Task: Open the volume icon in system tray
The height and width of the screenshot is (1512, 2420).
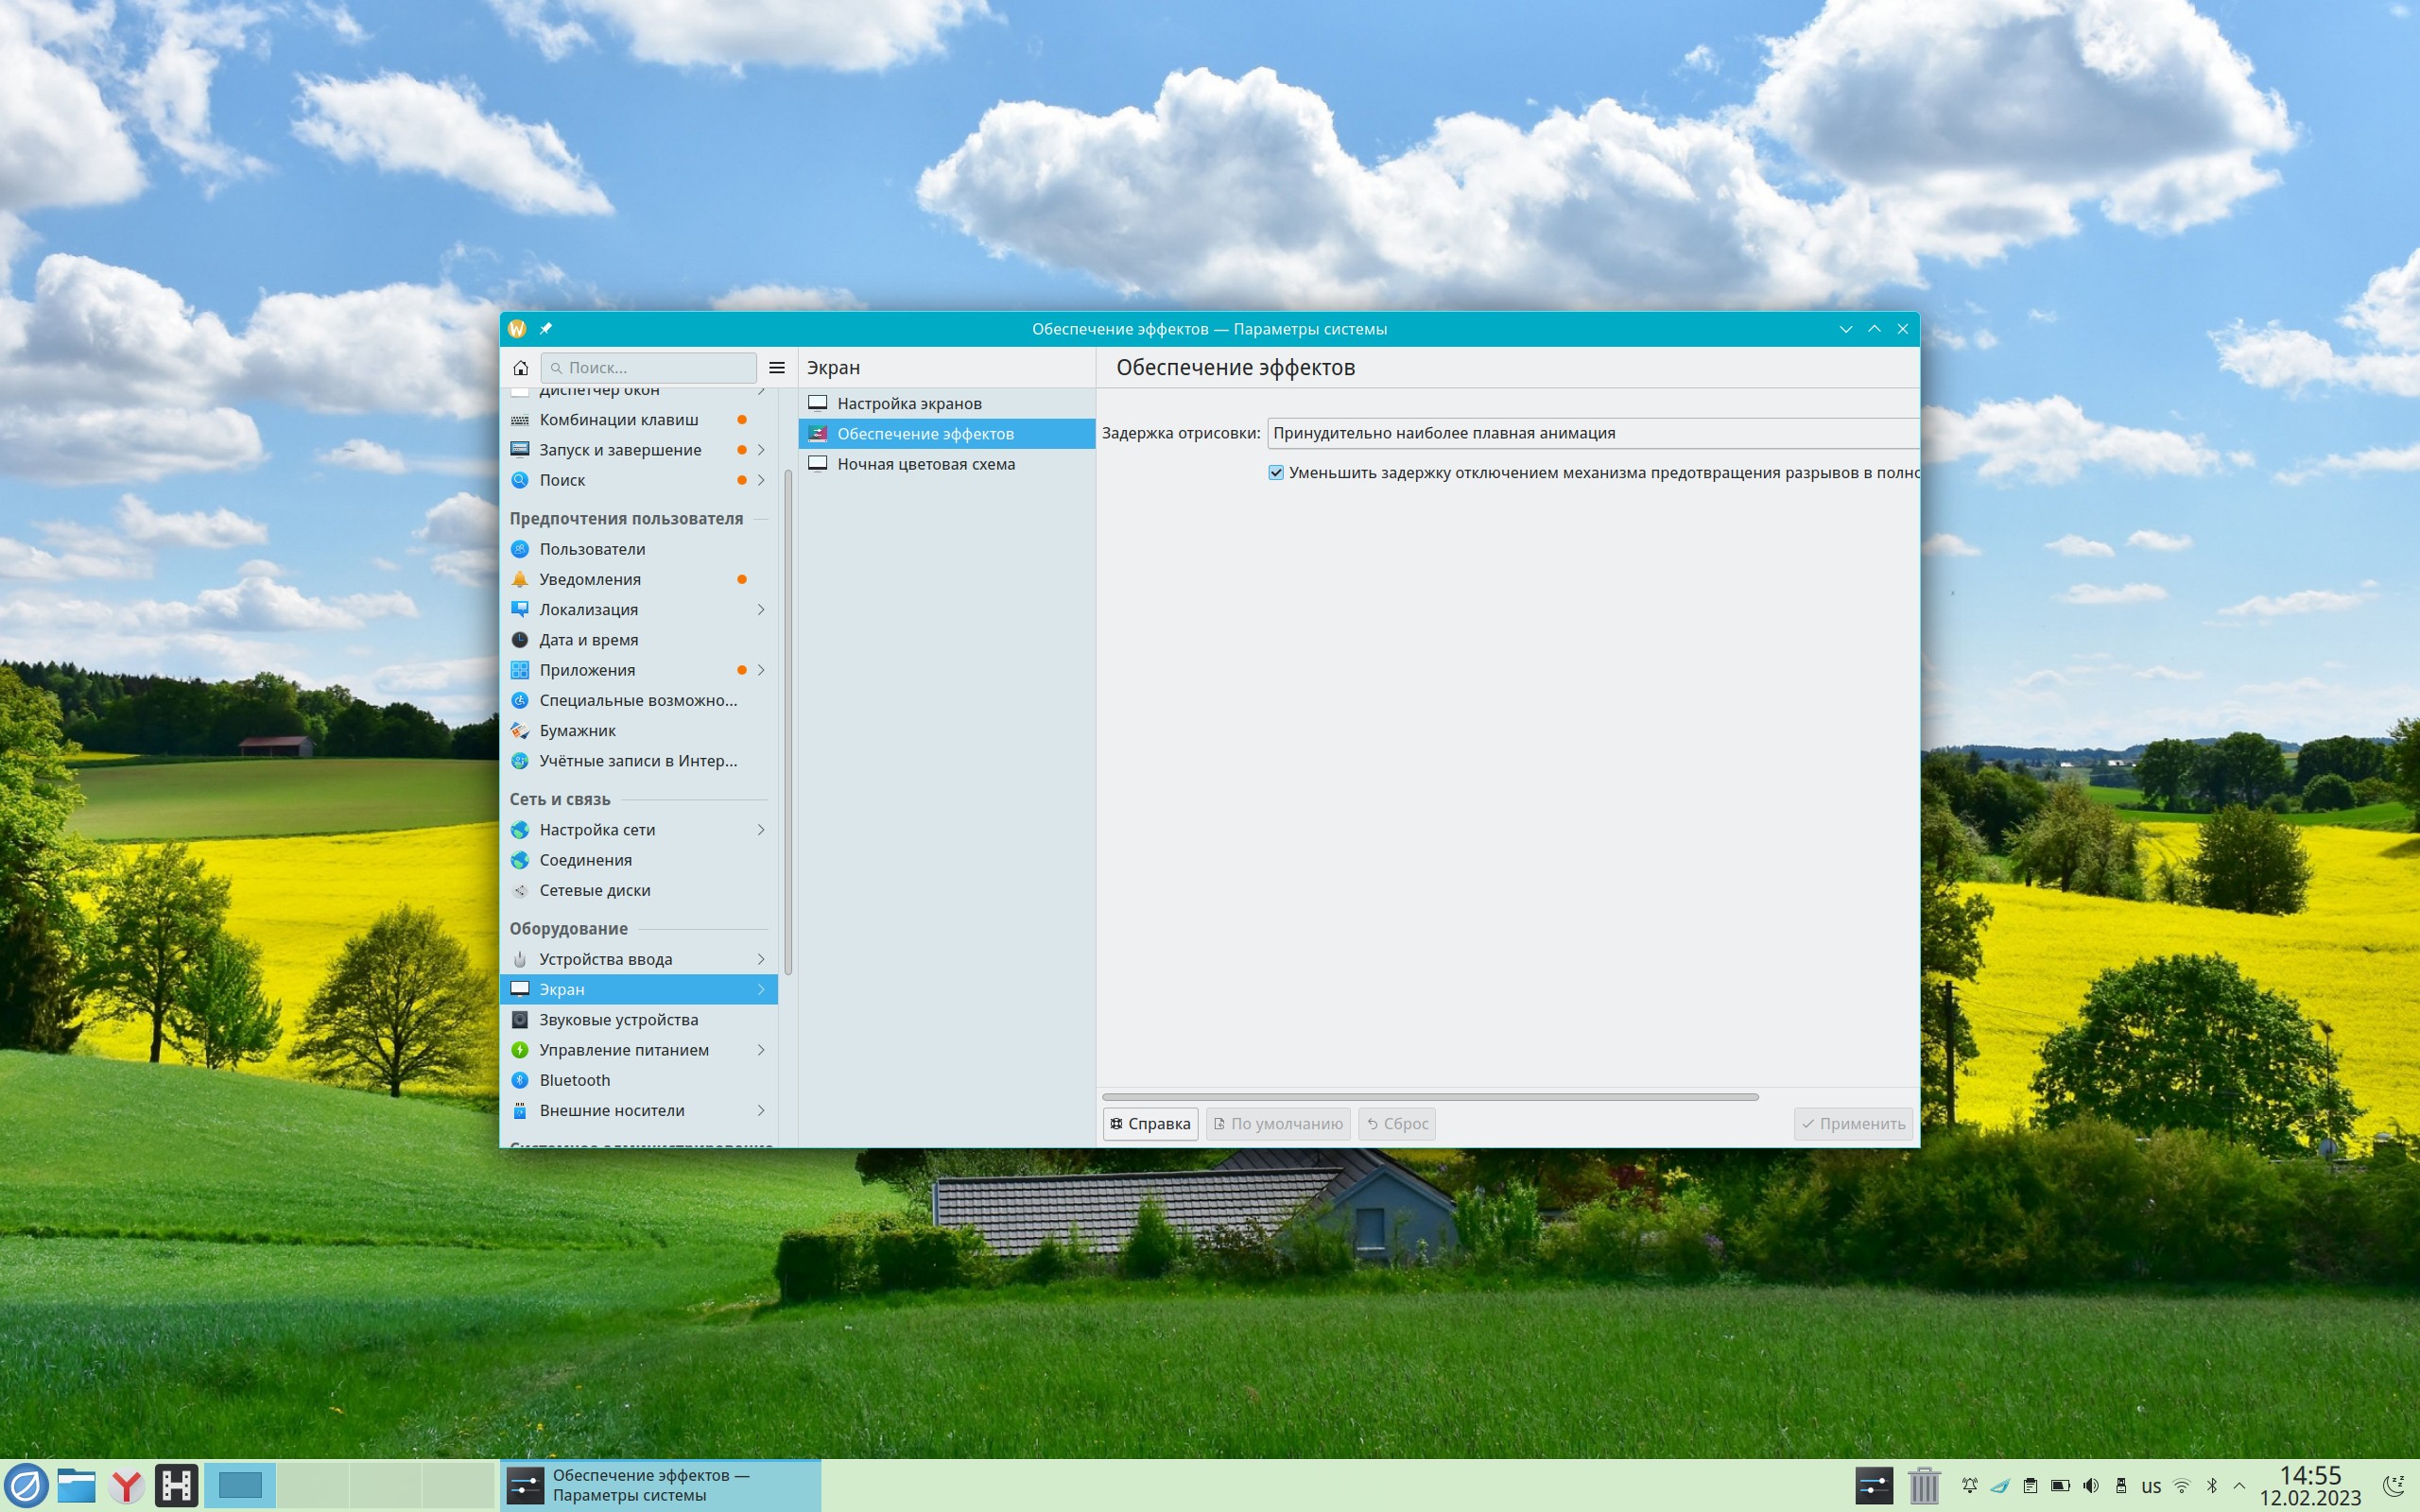Action: point(2090,1486)
